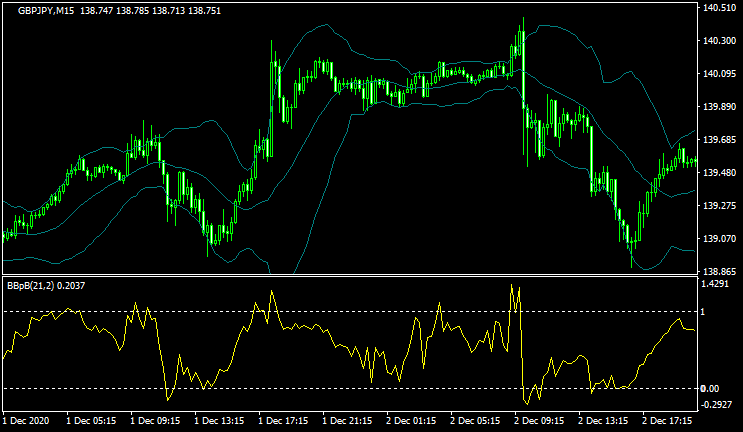Click the 0.00 indicator scale label

click(710, 389)
